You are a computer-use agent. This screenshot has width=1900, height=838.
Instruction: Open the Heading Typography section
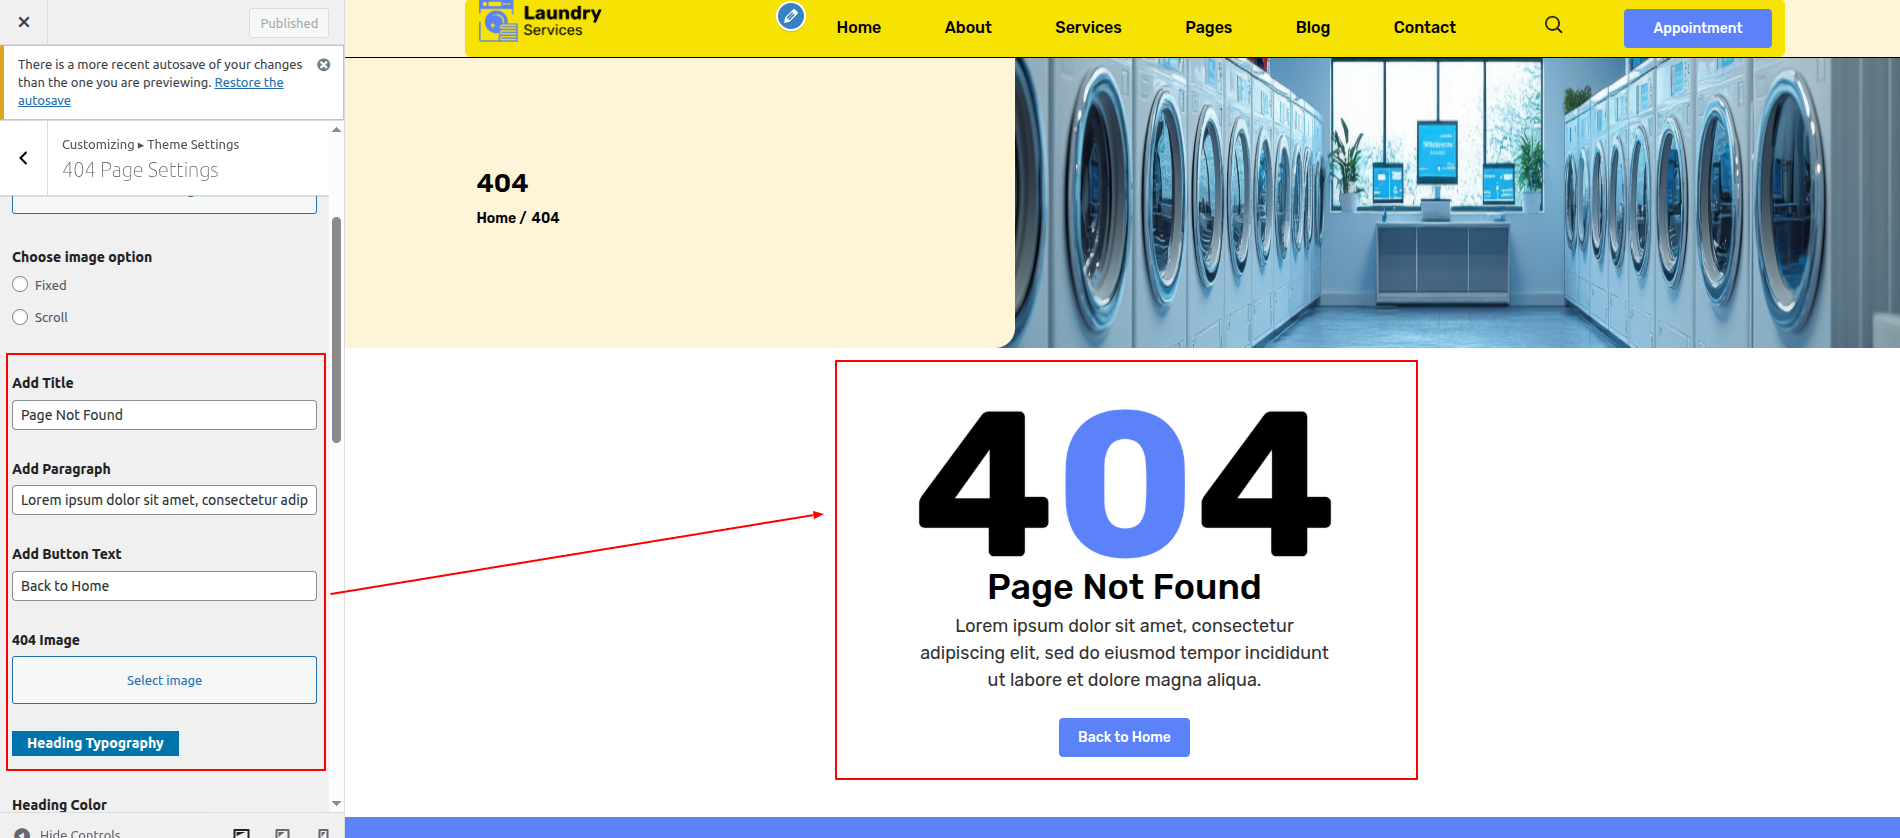tap(95, 743)
